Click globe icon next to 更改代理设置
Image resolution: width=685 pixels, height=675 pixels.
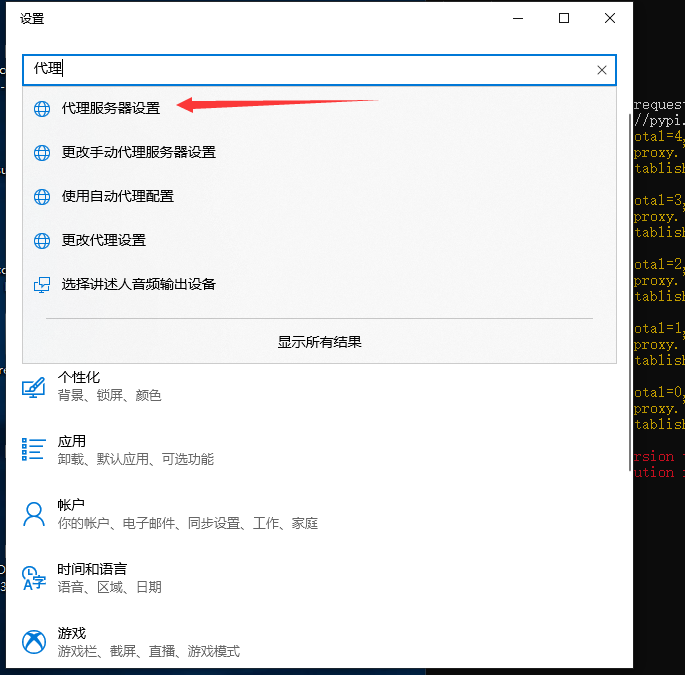(x=42, y=241)
